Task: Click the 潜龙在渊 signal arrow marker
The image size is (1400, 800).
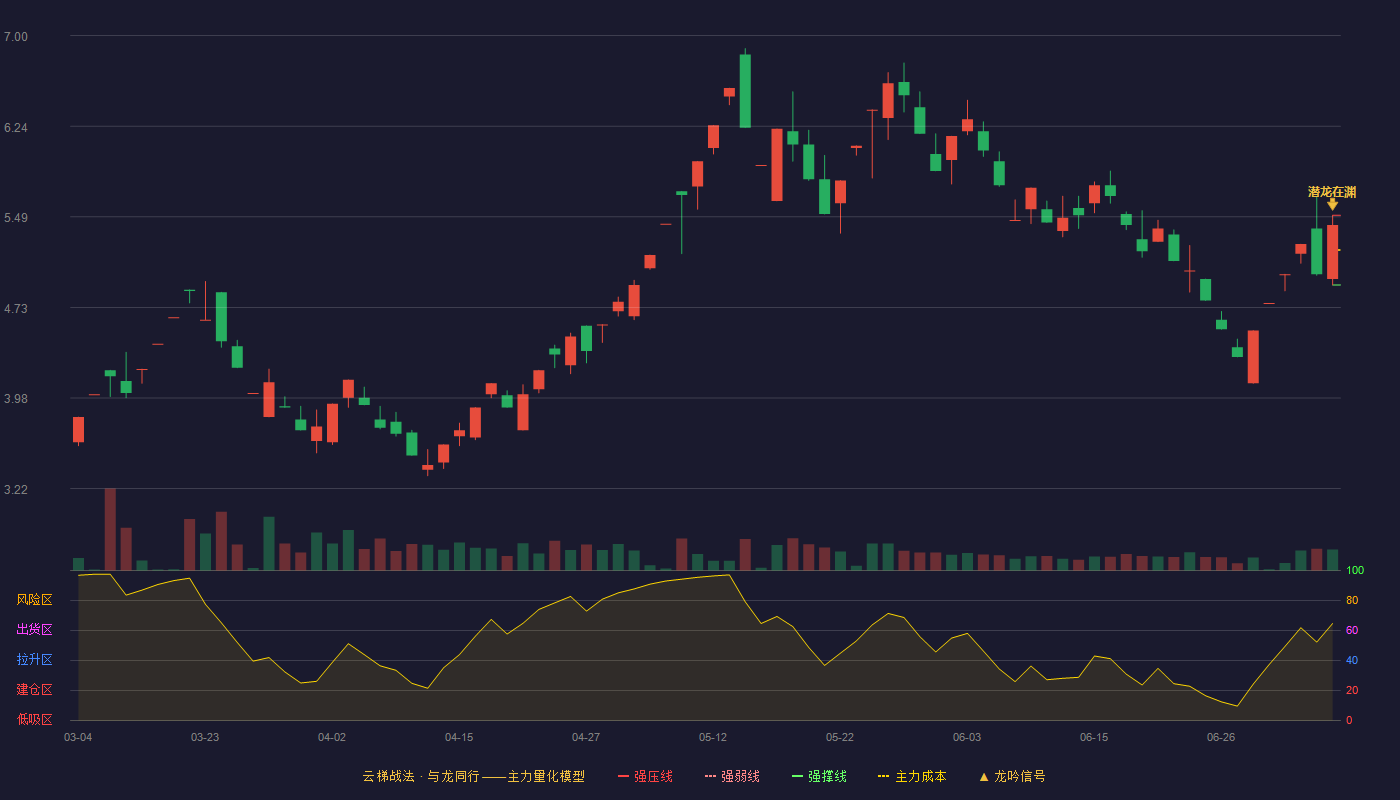Action: pyautogui.click(x=1332, y=204)
